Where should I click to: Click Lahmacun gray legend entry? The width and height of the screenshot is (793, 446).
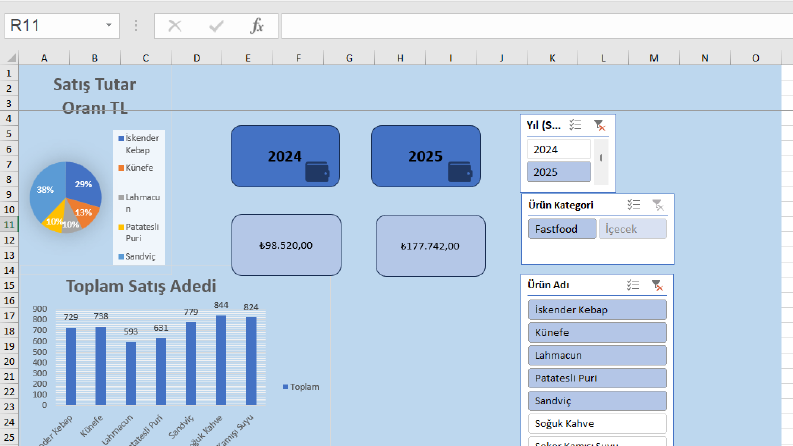(x=139, y=203)
